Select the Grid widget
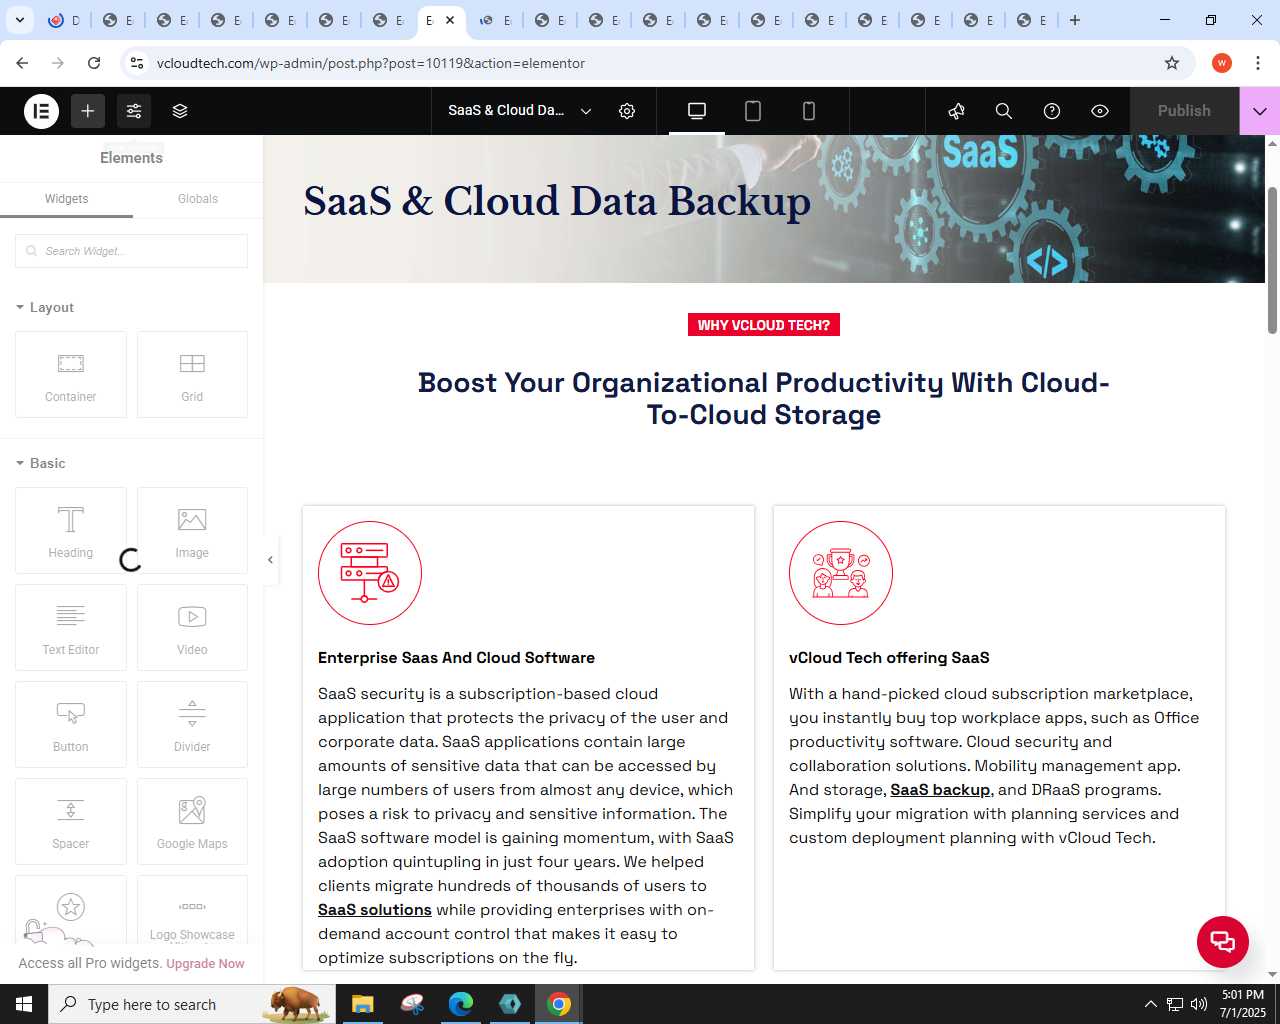Image resolution: width=1280 pixels, height=1024 pixels. pos(192,374)
